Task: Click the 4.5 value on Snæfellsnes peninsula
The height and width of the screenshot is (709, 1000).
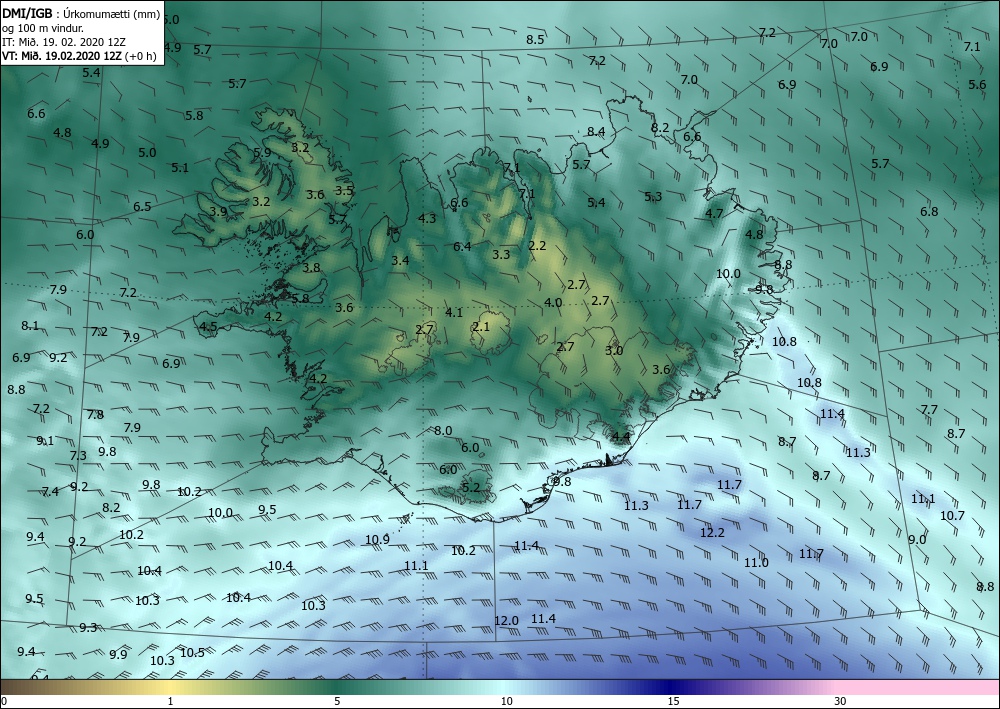Action: coord(209,327)
